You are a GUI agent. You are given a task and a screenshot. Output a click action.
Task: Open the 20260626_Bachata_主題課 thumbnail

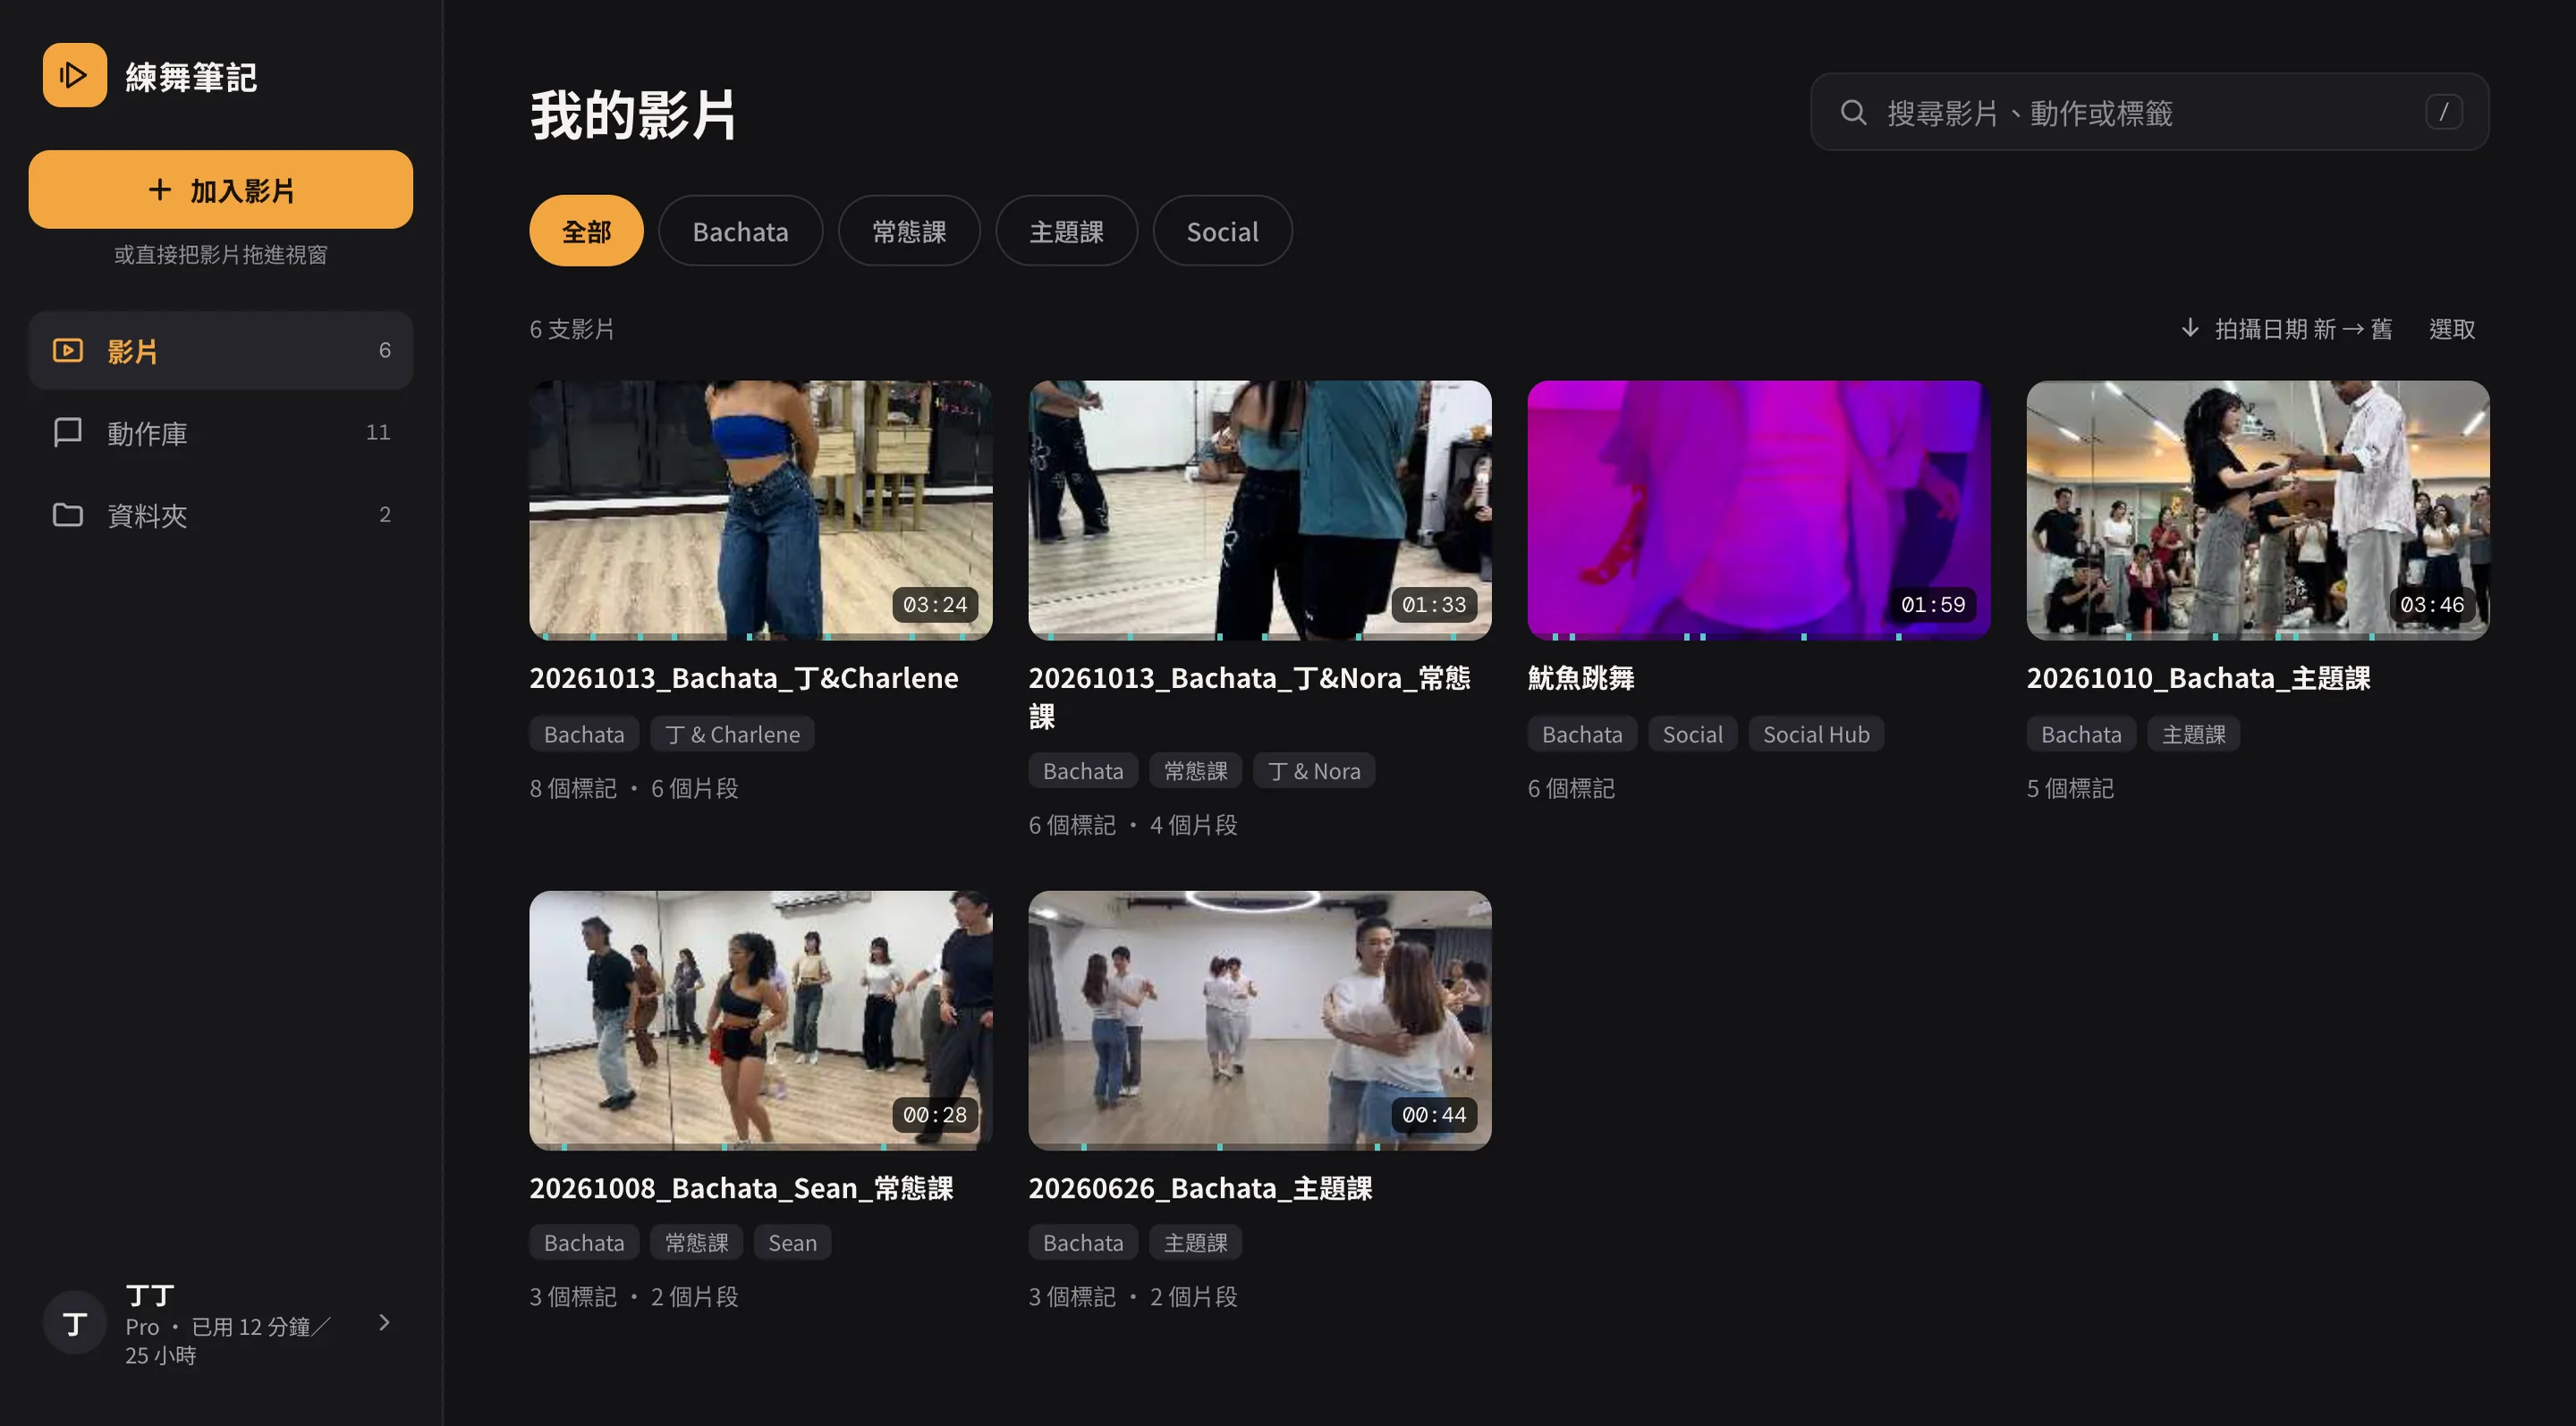(x=1260, y=1020)
